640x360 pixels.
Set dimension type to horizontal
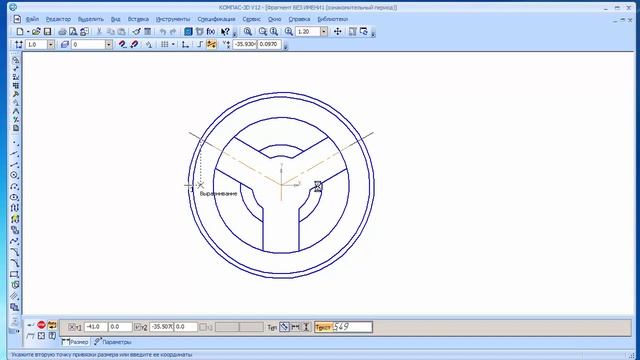296,327
